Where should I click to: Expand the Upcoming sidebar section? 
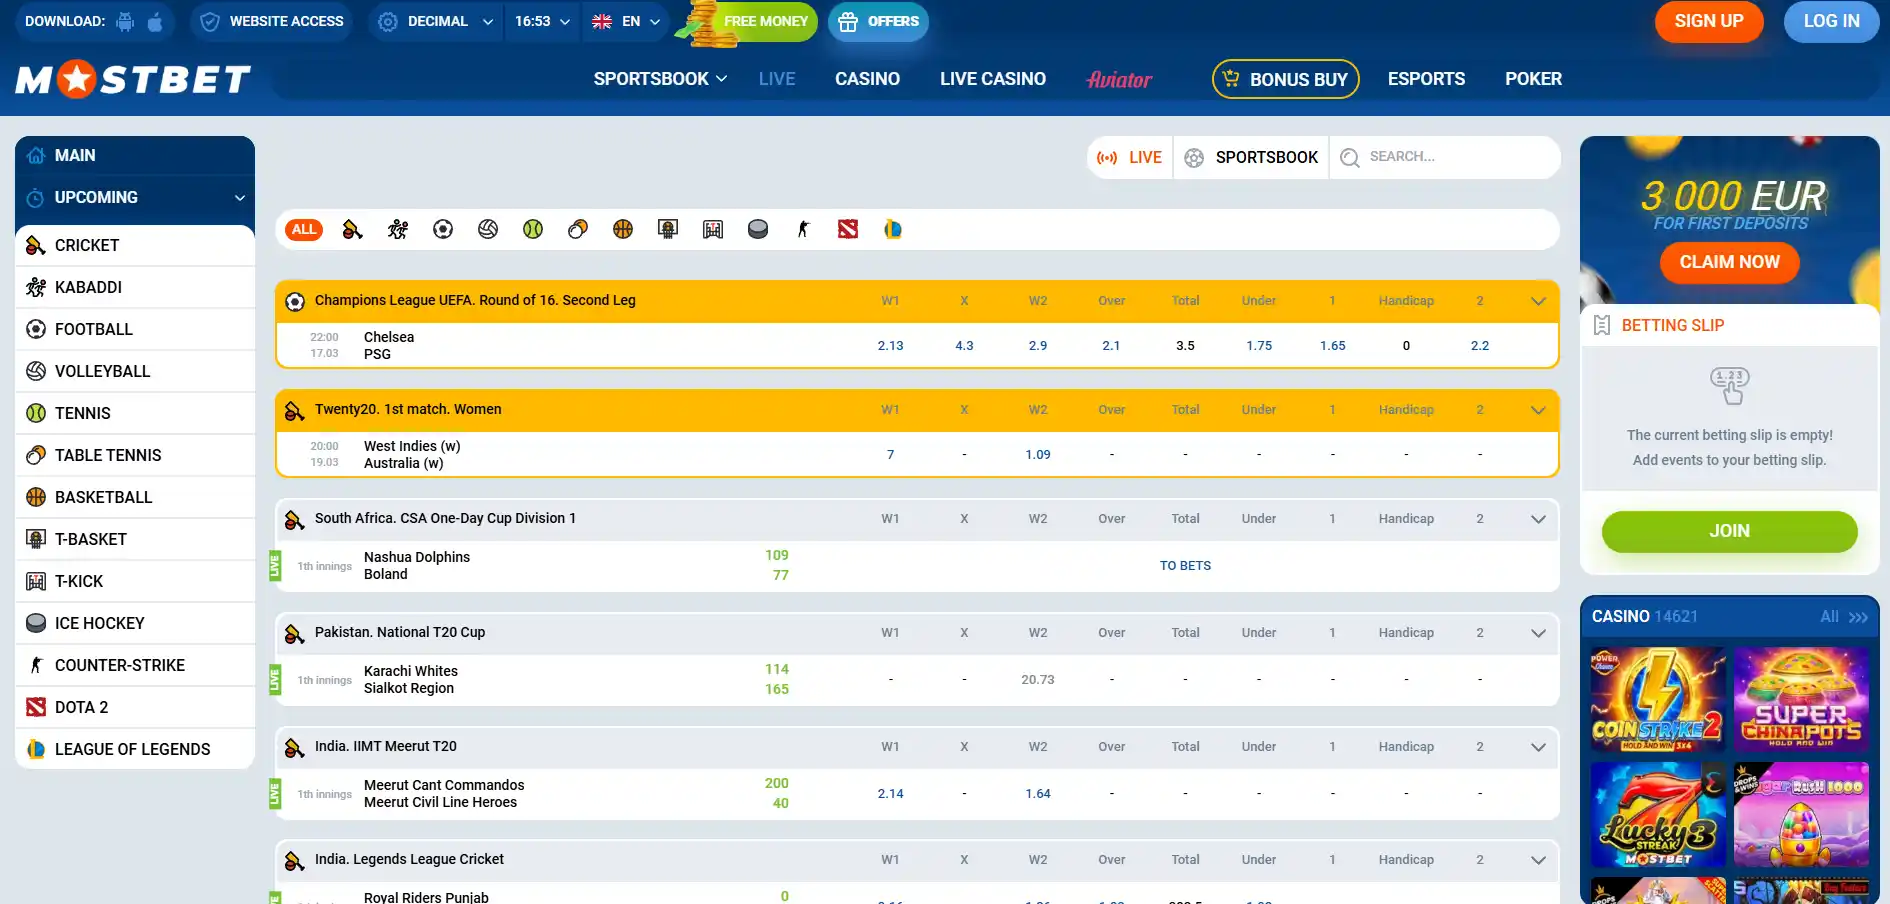point(135,198)
